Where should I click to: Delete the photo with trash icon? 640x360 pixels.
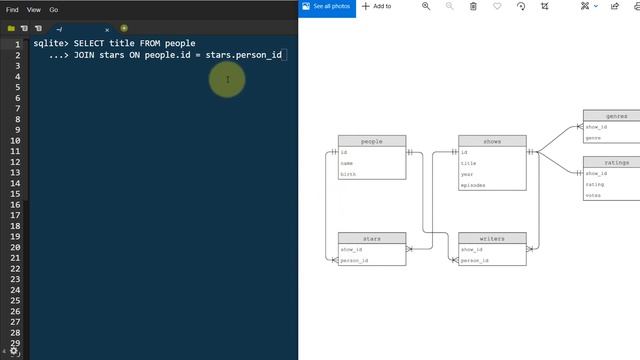(473, 6)
